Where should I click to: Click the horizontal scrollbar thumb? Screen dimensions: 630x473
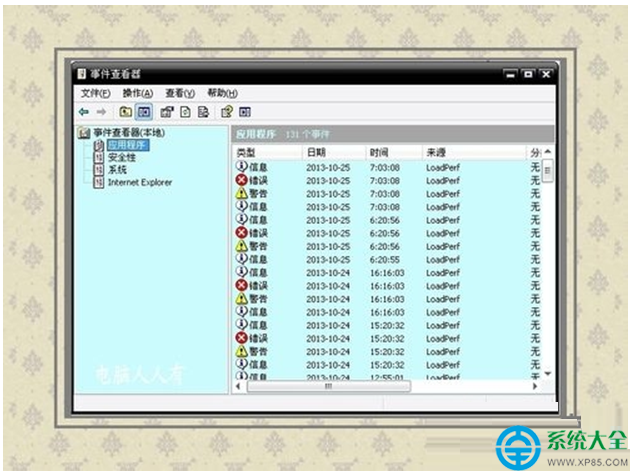[329, 387]
